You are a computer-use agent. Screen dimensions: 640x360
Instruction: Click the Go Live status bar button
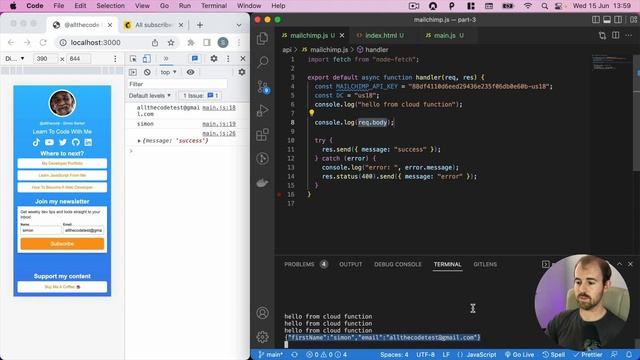520,354
